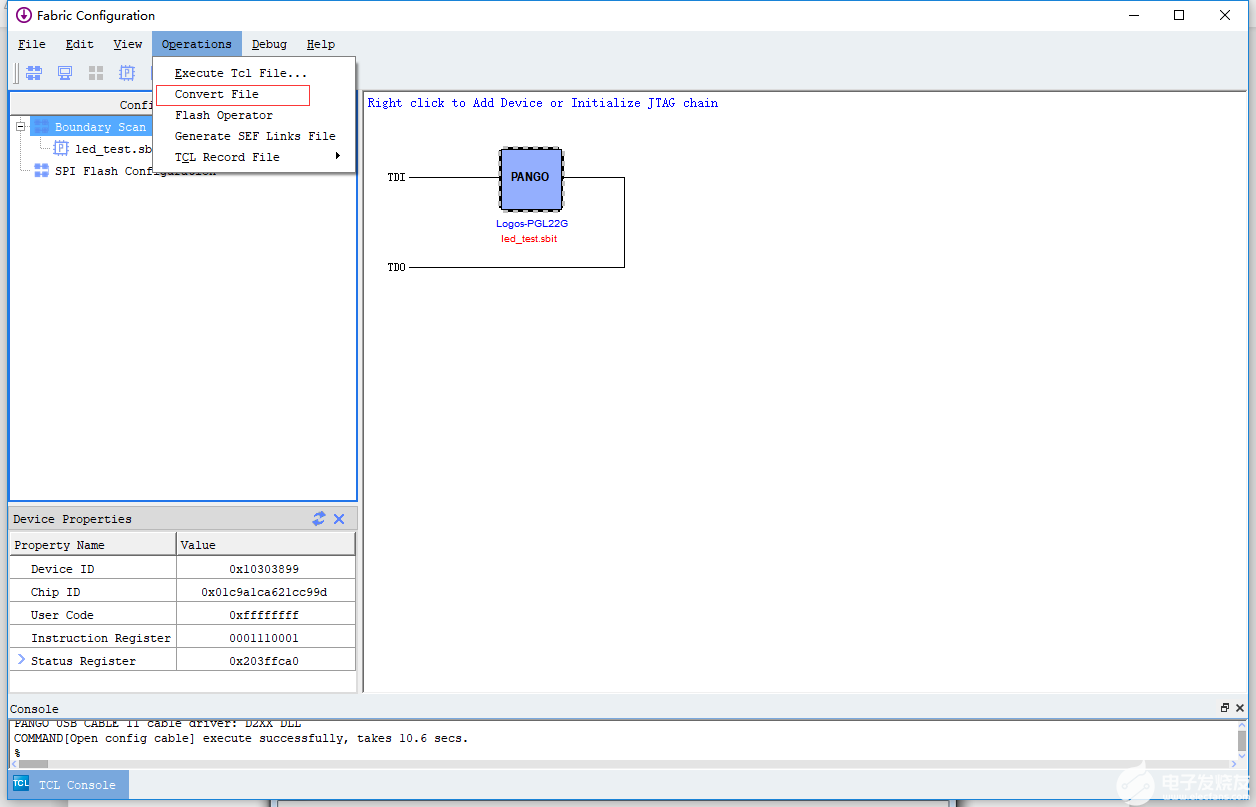This screenshot has width=1256, height=807.
Task: Click the Boundary Scan toolbar icon
Action: pyautogui.click(x=34, y=73)
